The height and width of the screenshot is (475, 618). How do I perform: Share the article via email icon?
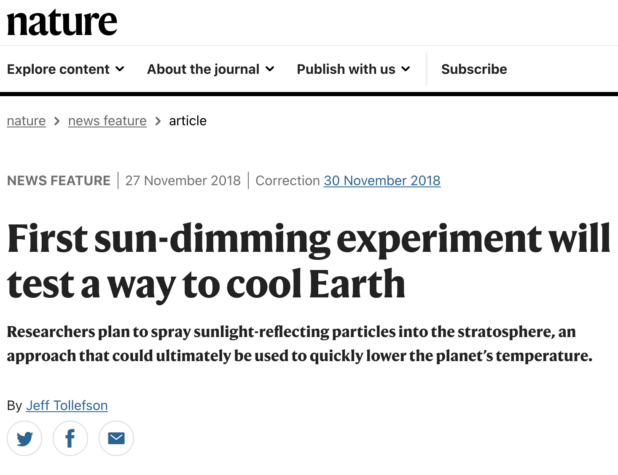(116, 439)
